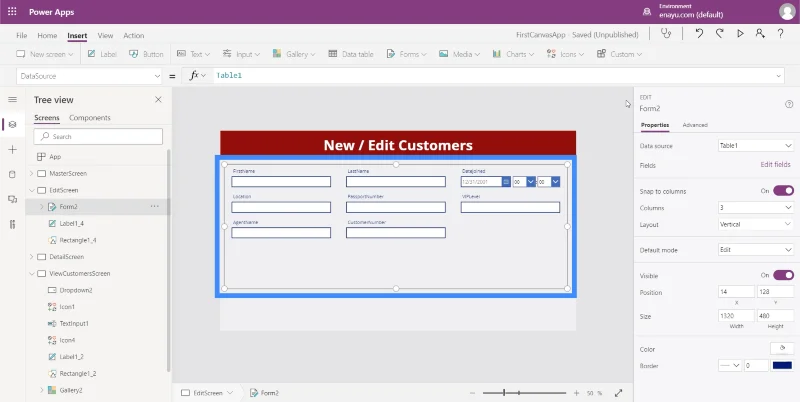Open the Insert plus icon in the sidebar
The width and height of the screenshot is (800, 402).
(12, 149)
